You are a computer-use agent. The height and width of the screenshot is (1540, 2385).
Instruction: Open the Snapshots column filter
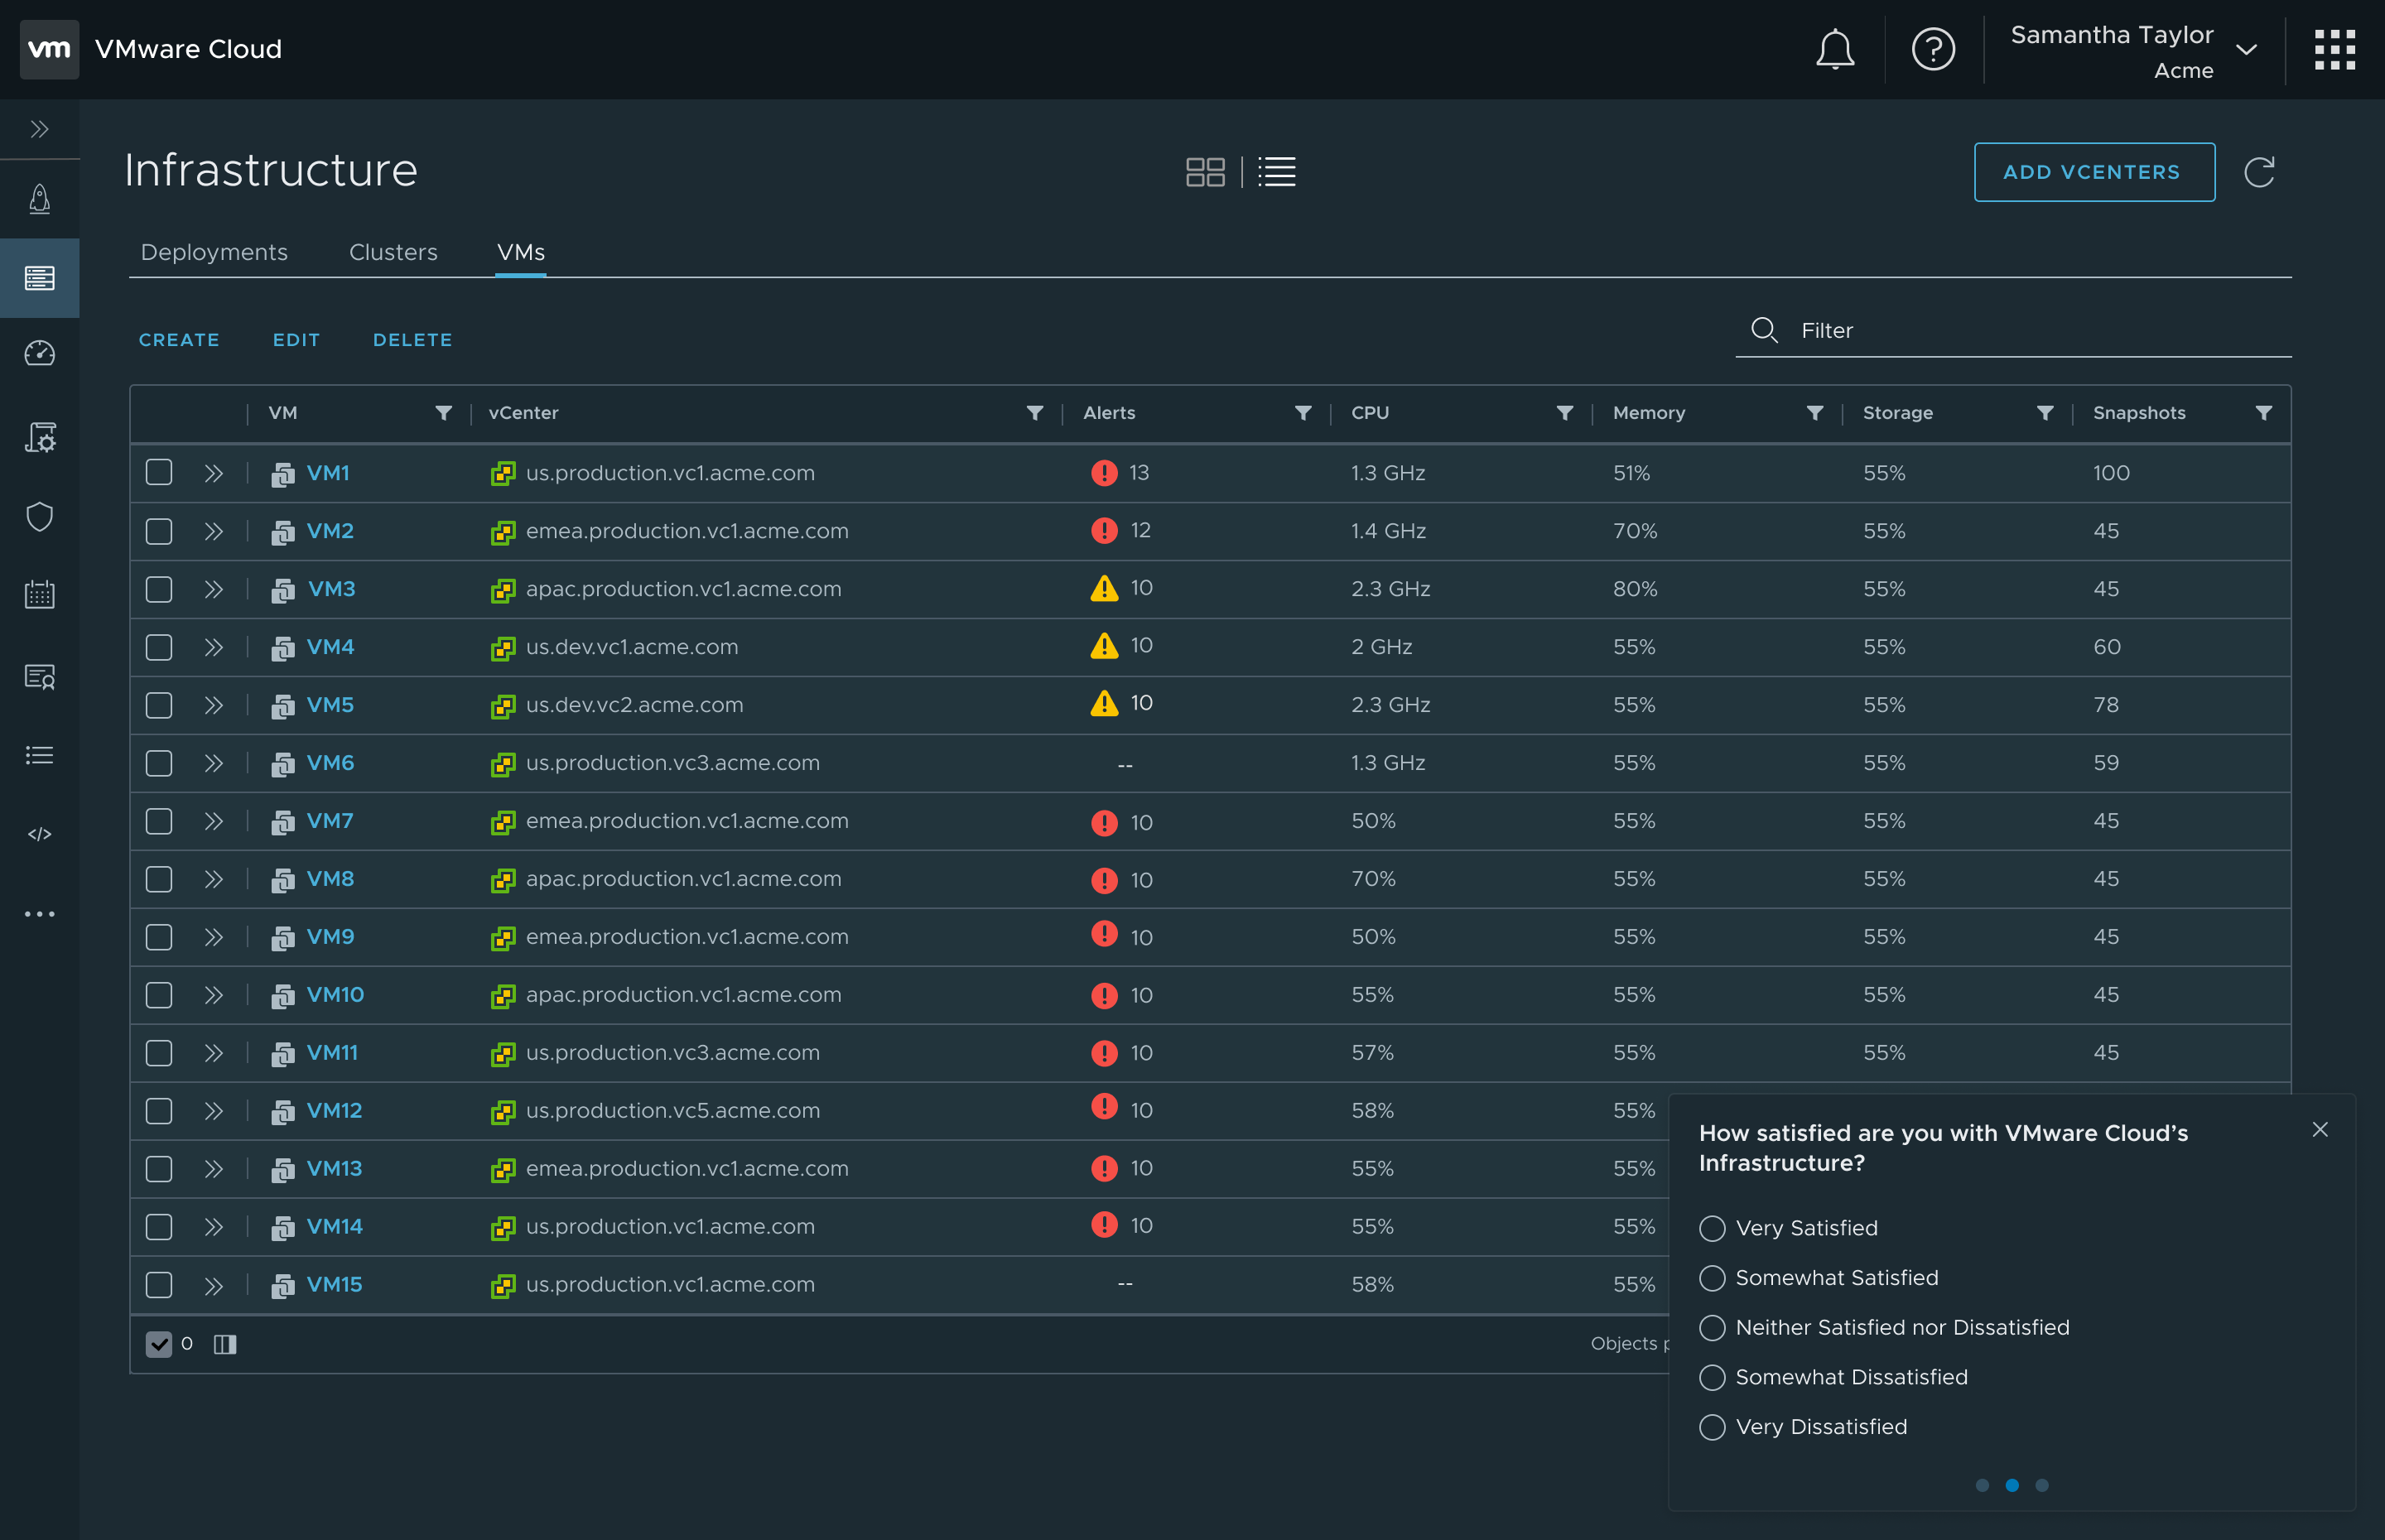coord(2264,413)
